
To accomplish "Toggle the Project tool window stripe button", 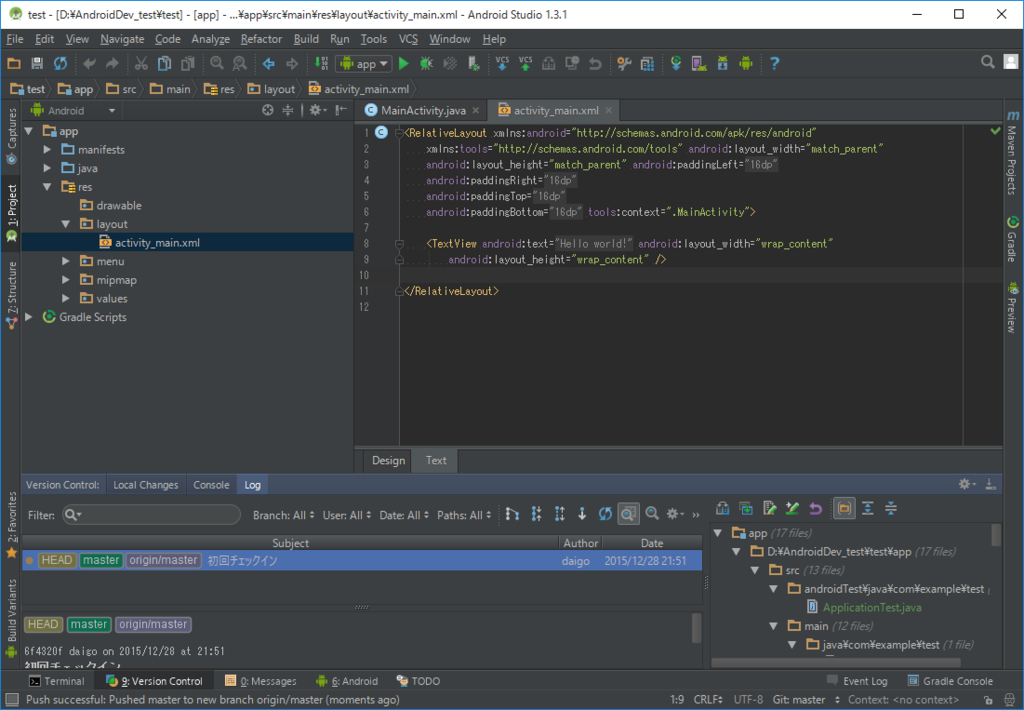I will [11, 213].
